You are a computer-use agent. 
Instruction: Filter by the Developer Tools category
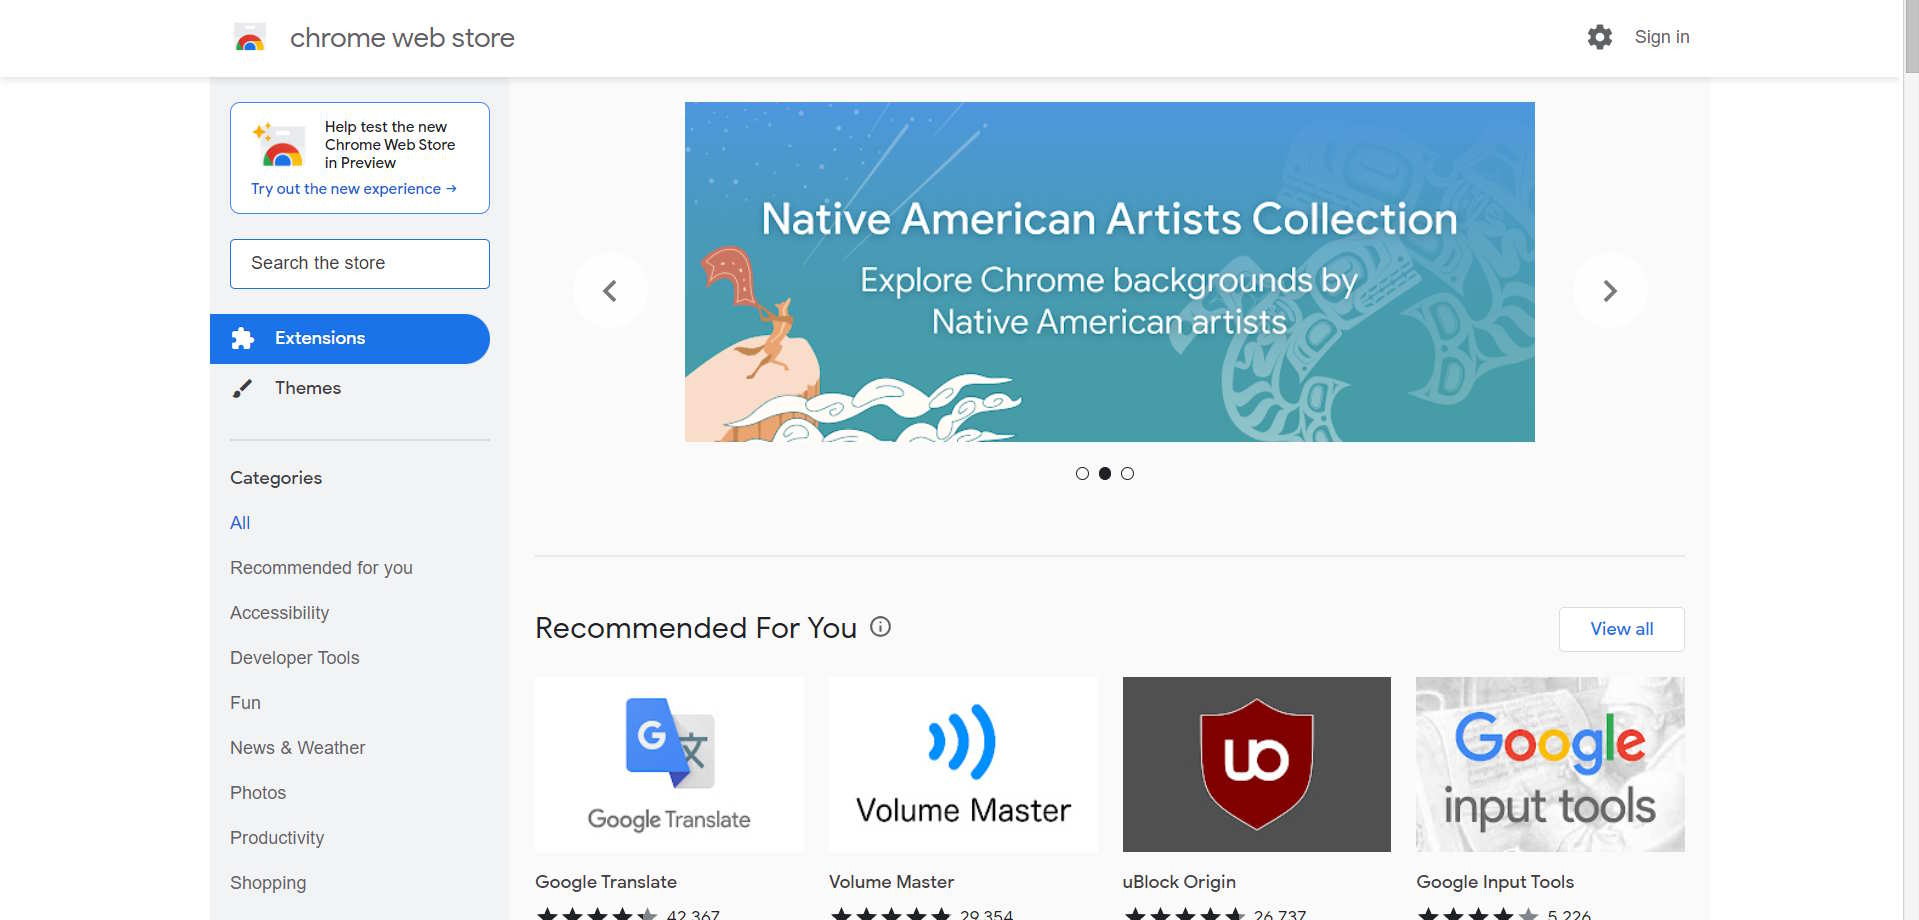pos(294,658)
